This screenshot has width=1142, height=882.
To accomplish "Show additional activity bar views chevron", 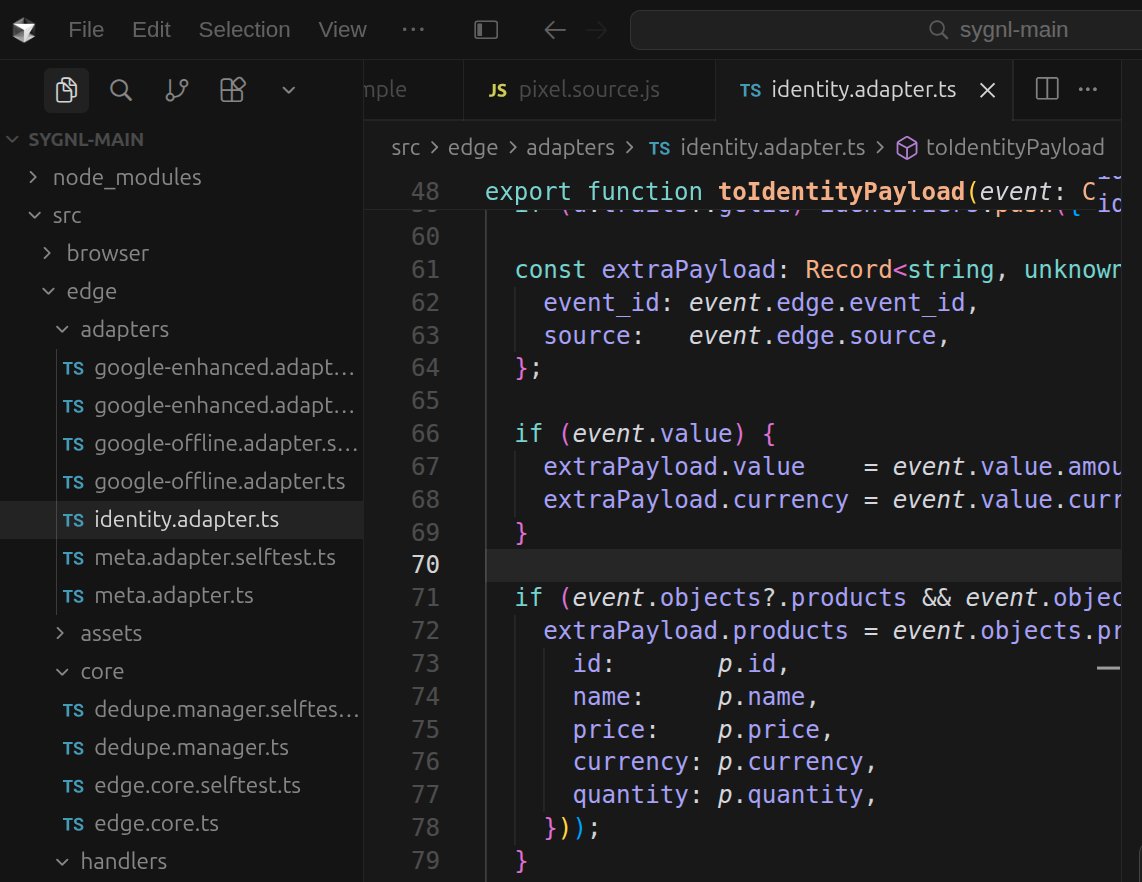I will click(288, 90).
